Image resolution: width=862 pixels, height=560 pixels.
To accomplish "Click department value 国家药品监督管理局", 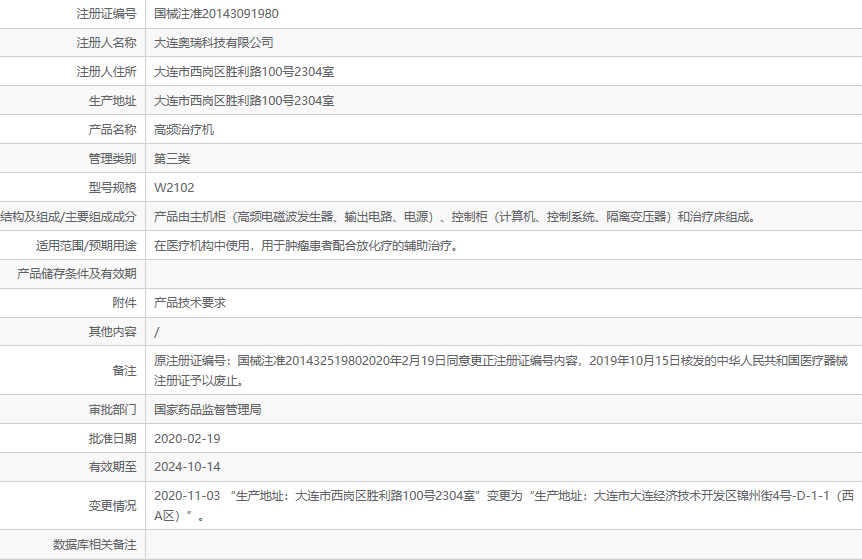I will pyautogui.click(x=207, y=409).
